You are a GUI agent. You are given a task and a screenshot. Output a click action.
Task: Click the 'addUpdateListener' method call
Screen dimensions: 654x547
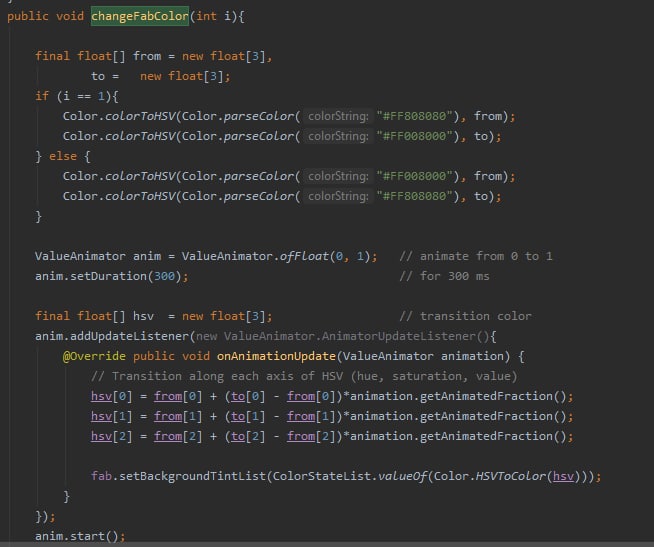pyautogui.click(x=129, y=336)
